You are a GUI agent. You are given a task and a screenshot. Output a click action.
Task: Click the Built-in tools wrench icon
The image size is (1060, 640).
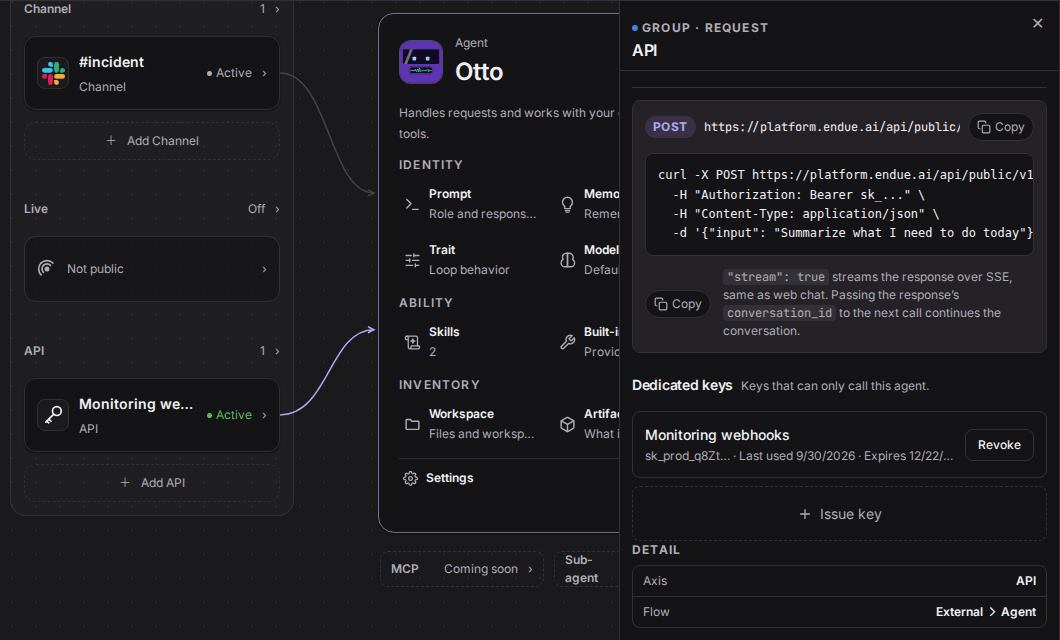pyautogui.click(x=567, y=342)
